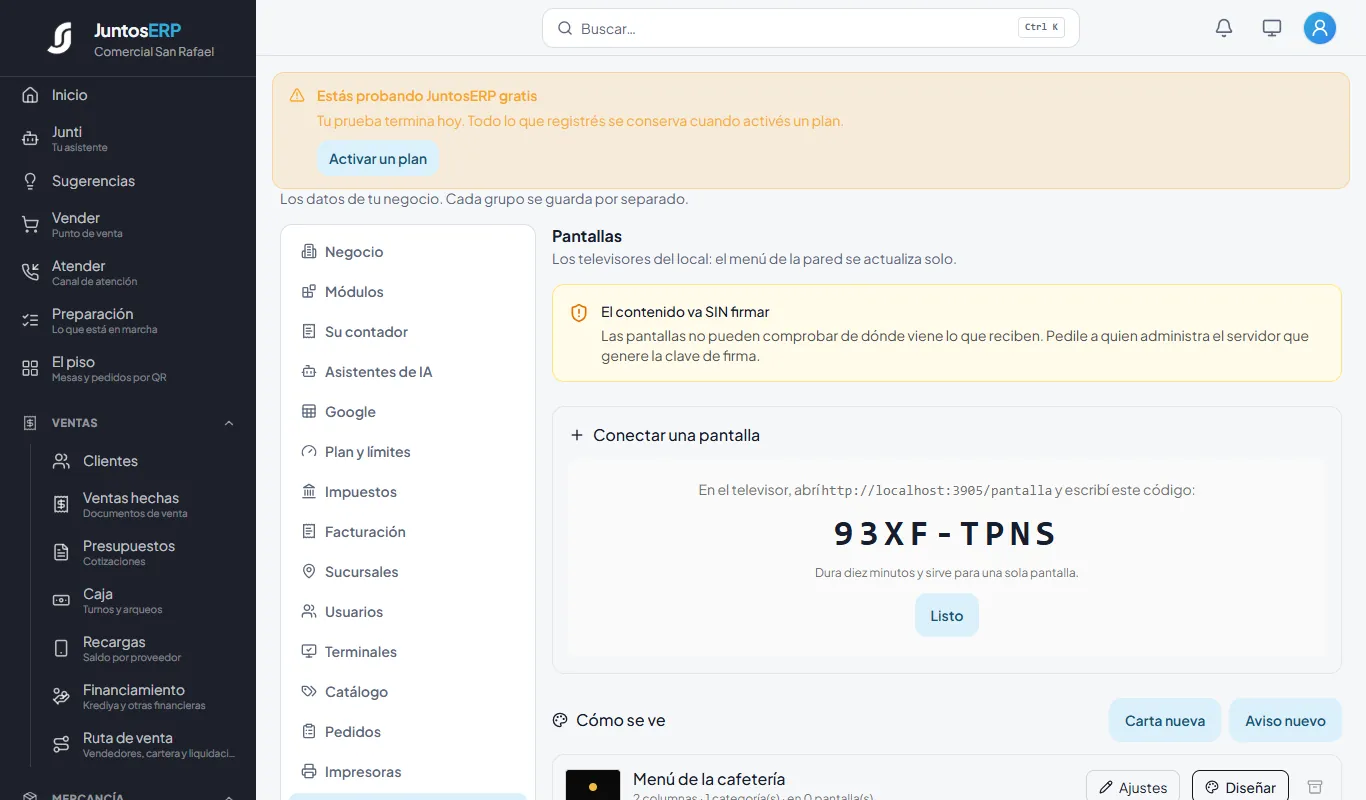Screen dimensions: 1366x800
Task: Open the notifications bell
Action: (1224, 28)
